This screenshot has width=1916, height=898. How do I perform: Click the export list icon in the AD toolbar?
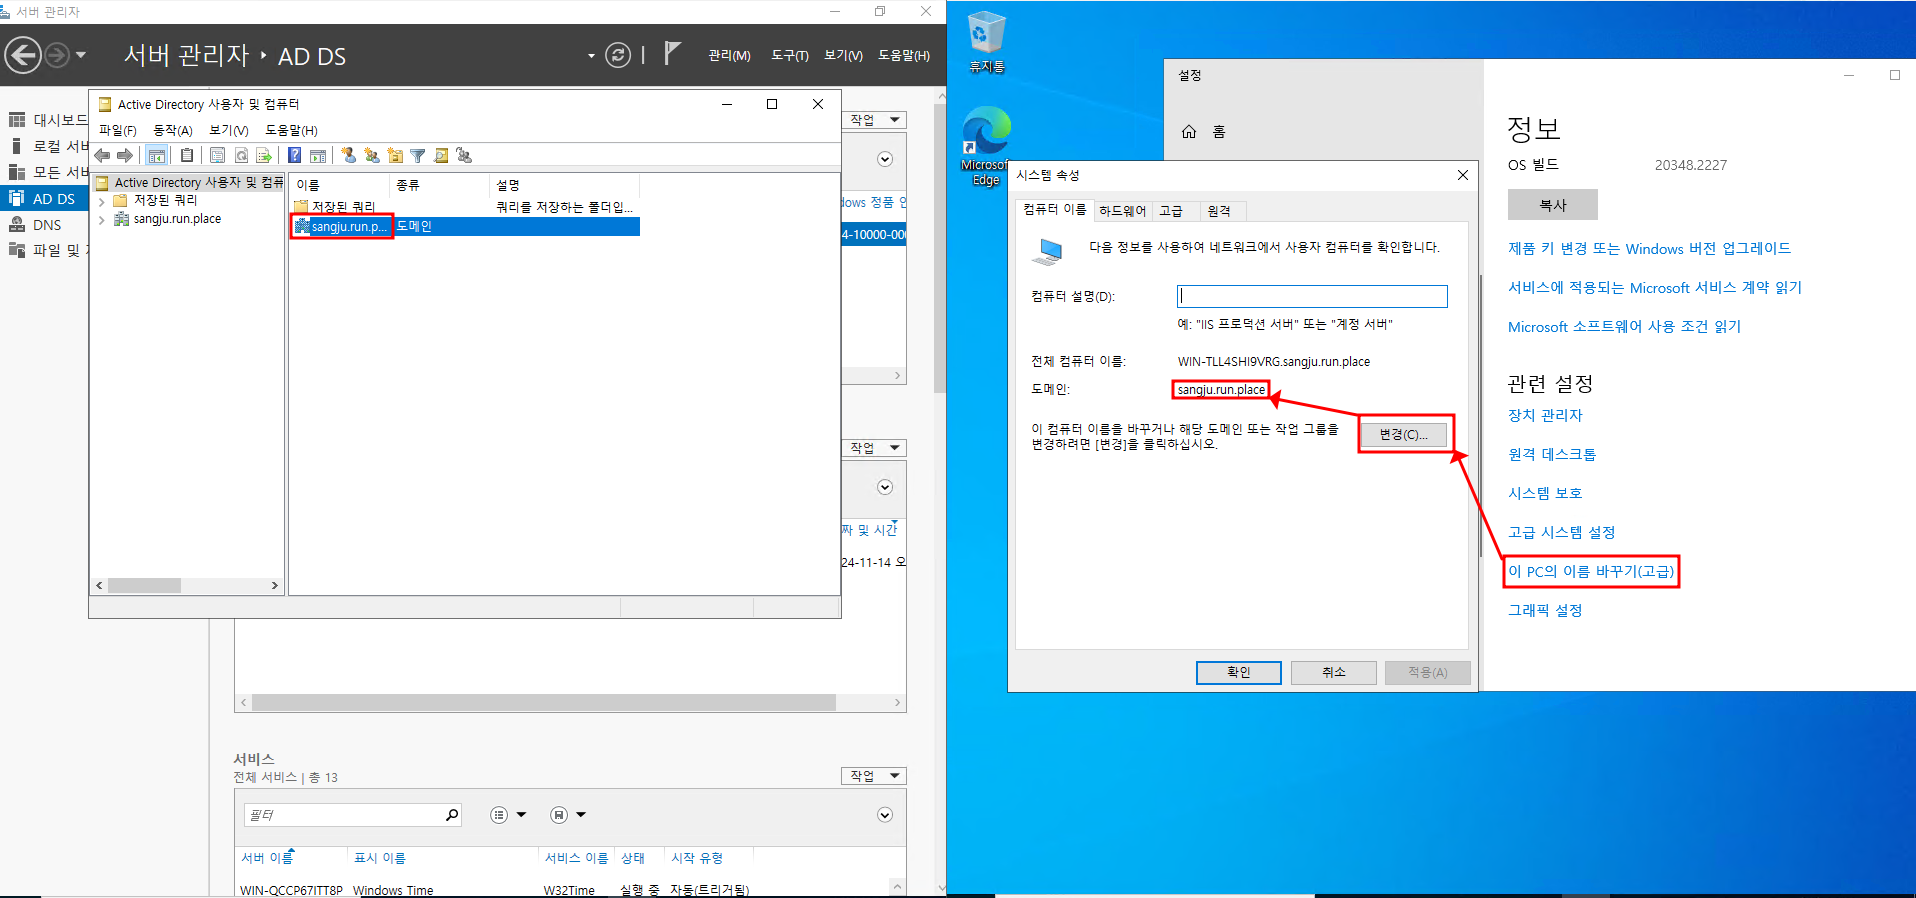(x=264, y=155)
